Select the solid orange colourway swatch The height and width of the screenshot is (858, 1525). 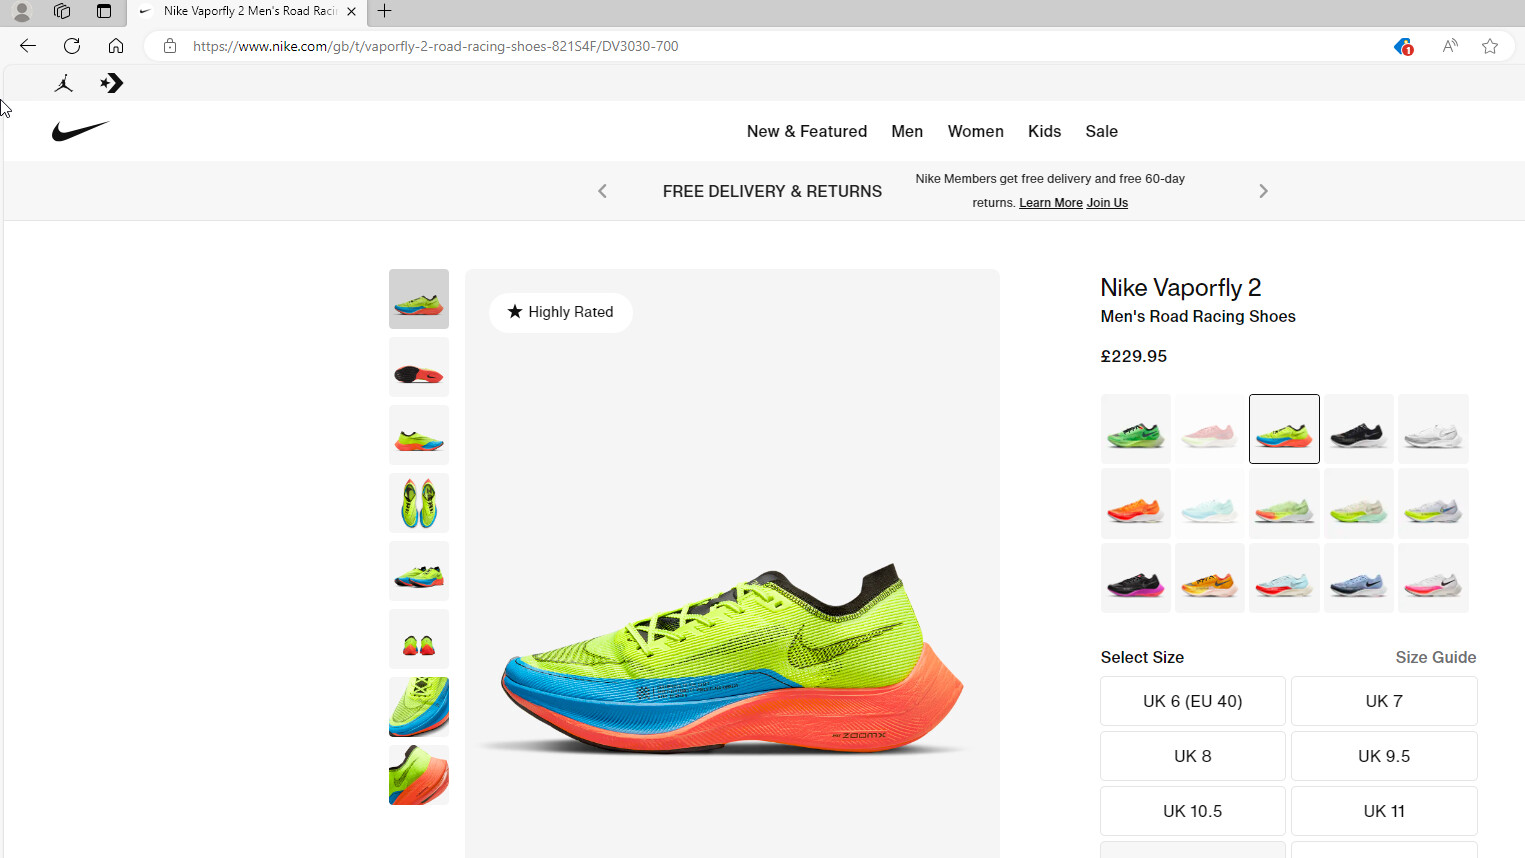click(1136, 504)
